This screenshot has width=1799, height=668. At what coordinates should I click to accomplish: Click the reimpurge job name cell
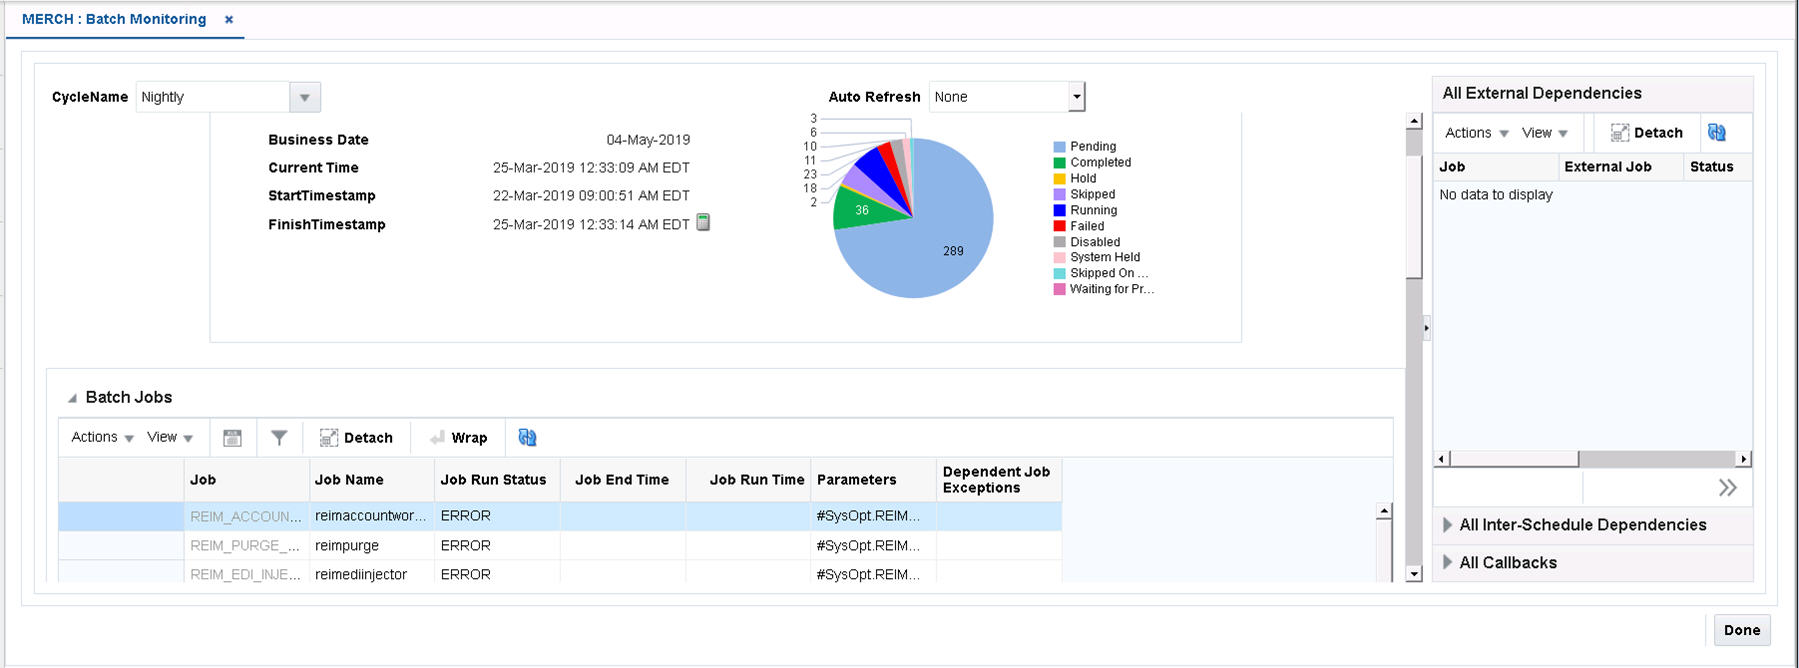pyautogui.click(x=372, y=546)
